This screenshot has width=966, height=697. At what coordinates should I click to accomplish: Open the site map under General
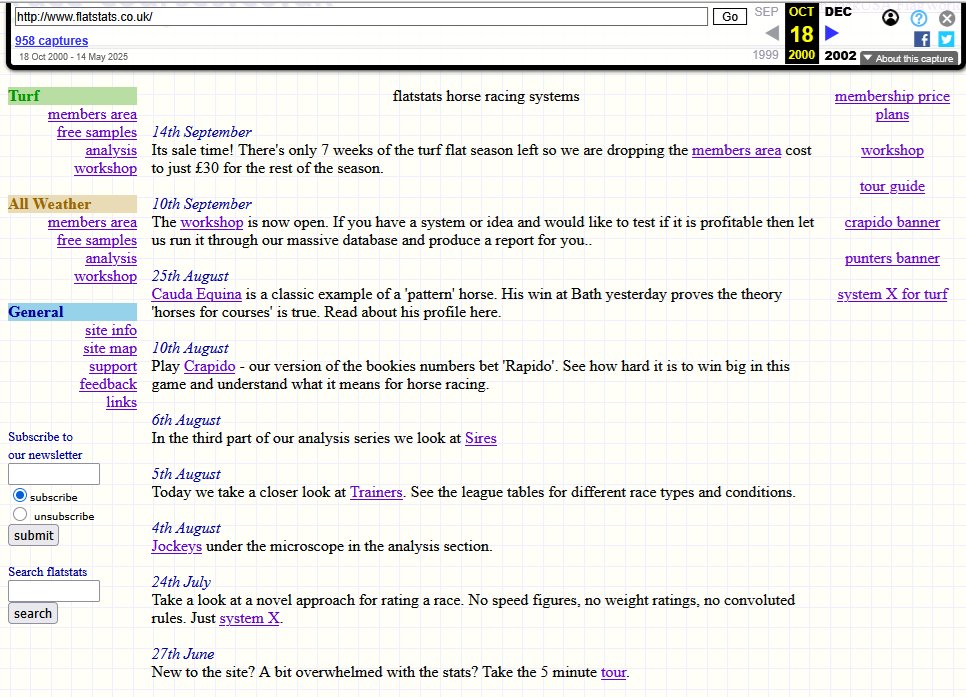pyautogui.click(x=110, y=348)
